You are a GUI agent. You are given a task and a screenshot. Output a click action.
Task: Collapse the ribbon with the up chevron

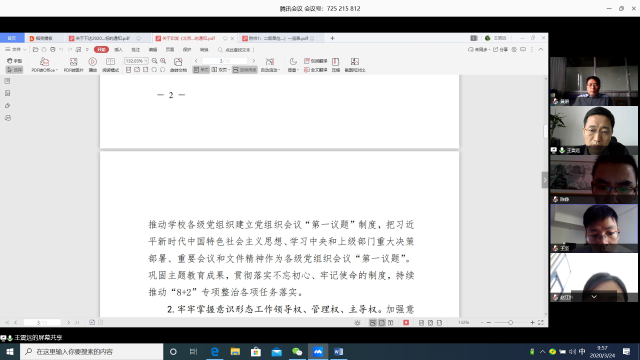click(x=541, y=50)
